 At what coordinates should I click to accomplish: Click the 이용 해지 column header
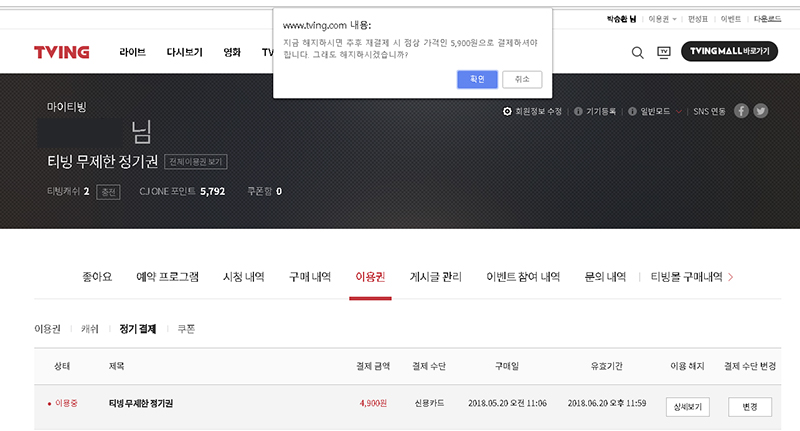687,366
